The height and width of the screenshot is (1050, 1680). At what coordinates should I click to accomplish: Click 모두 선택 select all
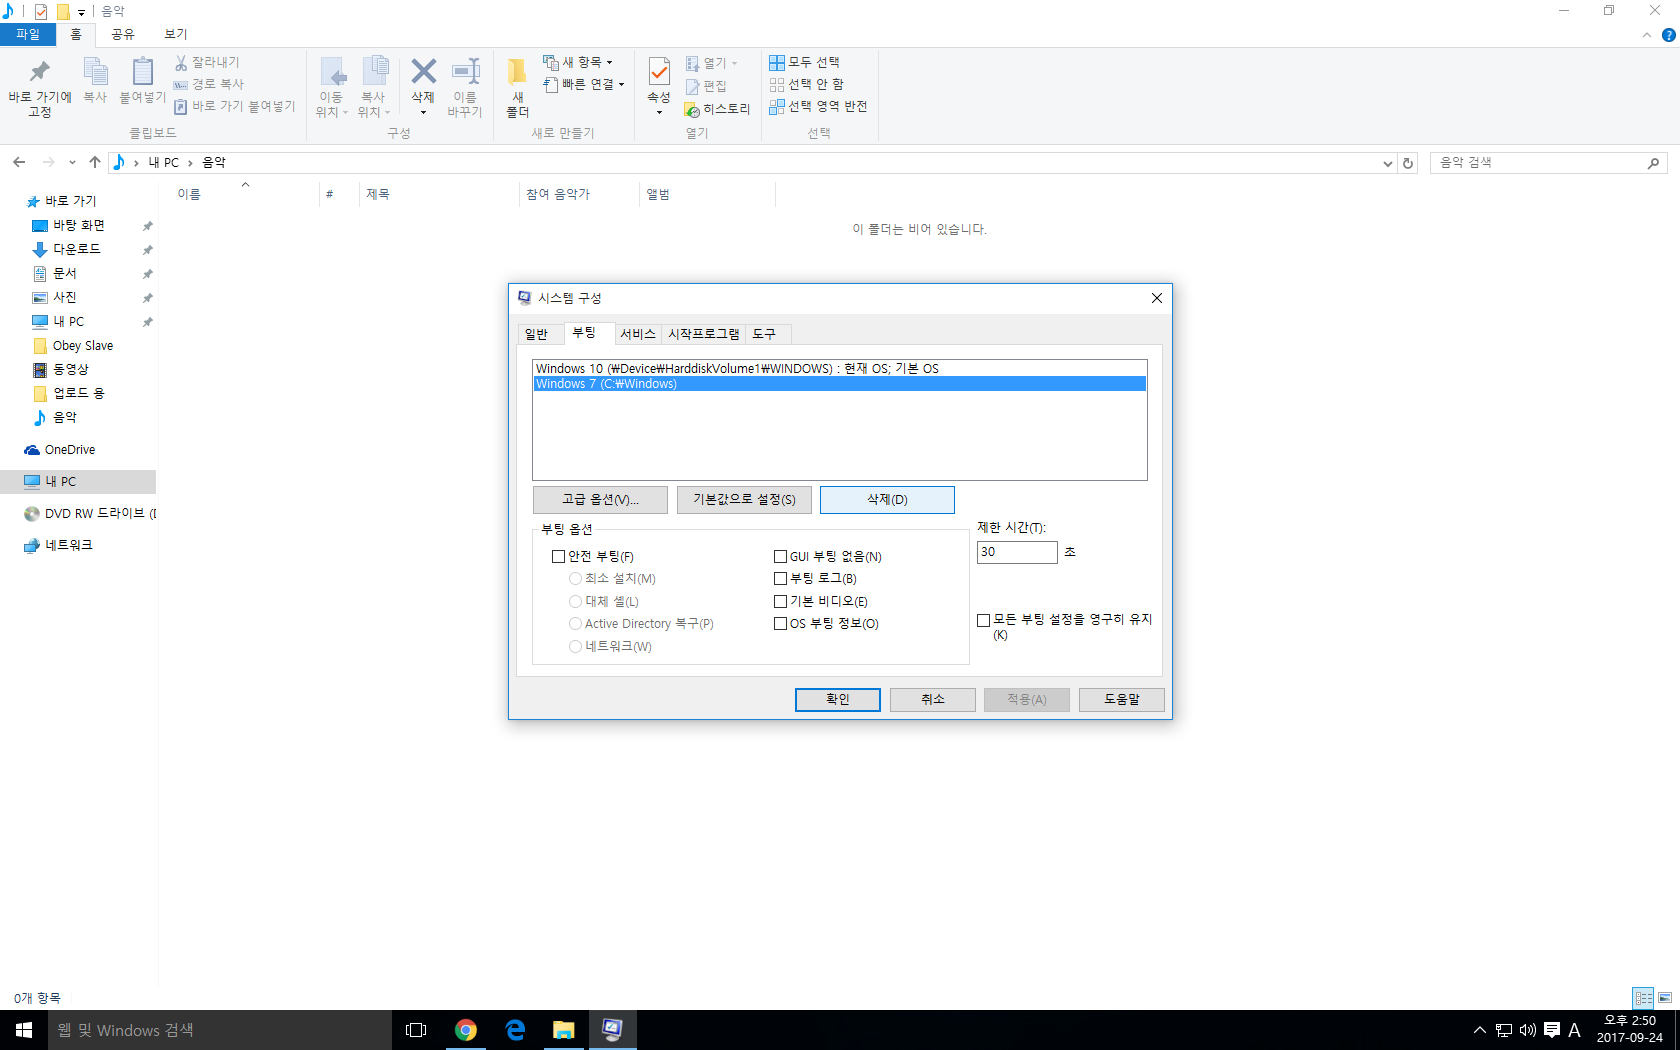pos(804,62)
